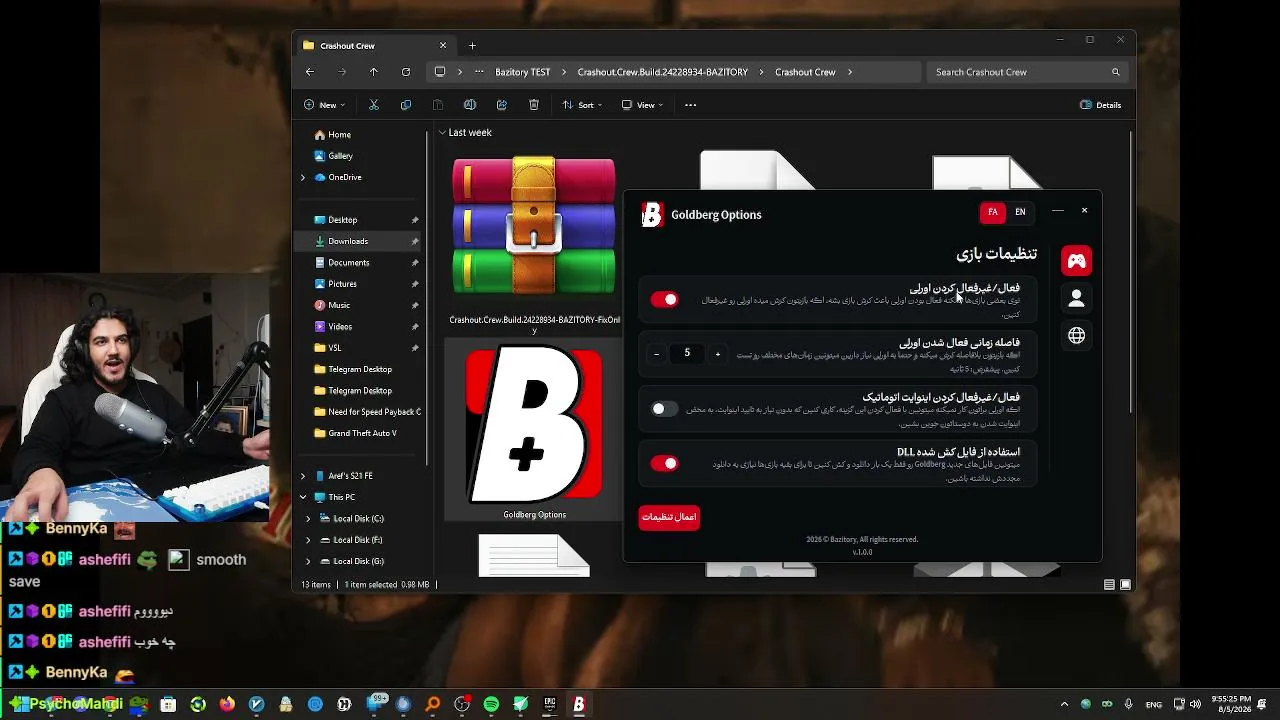The height and width of the screenshot is (720, 1280).
Task: Cut the selected file in File Explorer
Action: pos(374,105)
